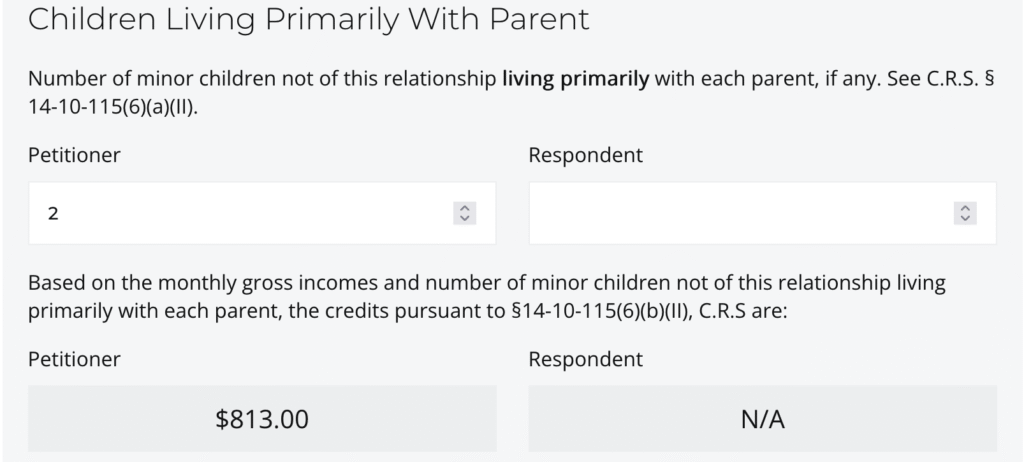
Task: Click the Petitioner minor children number field
Action: (x=240, y=213)
